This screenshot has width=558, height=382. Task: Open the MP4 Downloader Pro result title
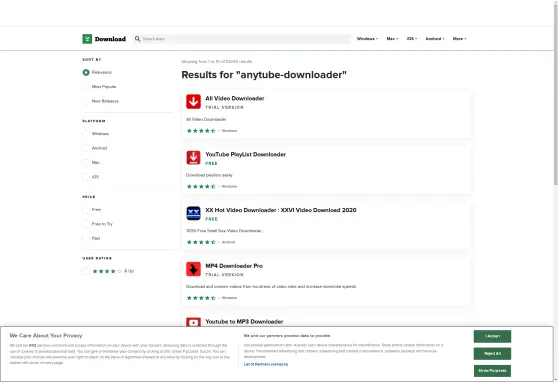tap(234, 266)
